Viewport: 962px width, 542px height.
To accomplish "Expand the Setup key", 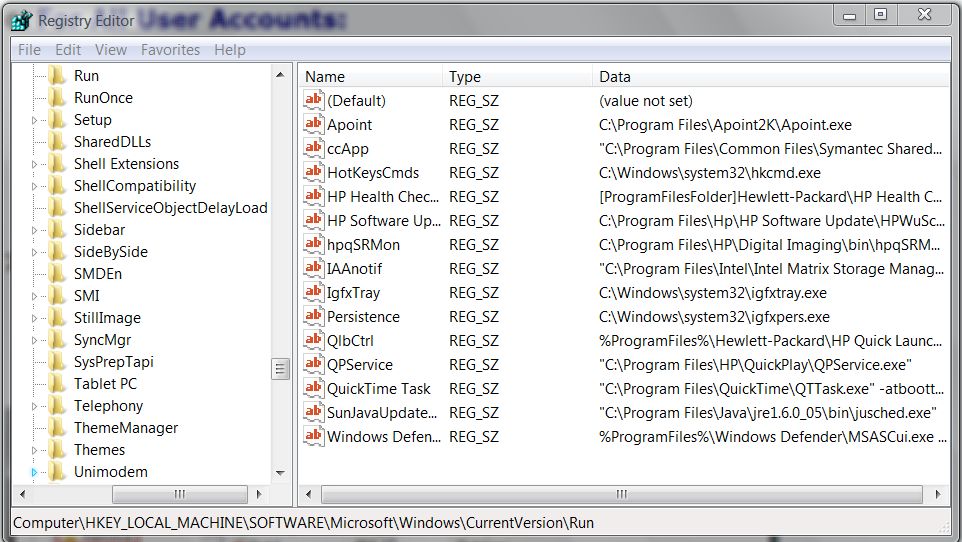I will click(34, 120).
